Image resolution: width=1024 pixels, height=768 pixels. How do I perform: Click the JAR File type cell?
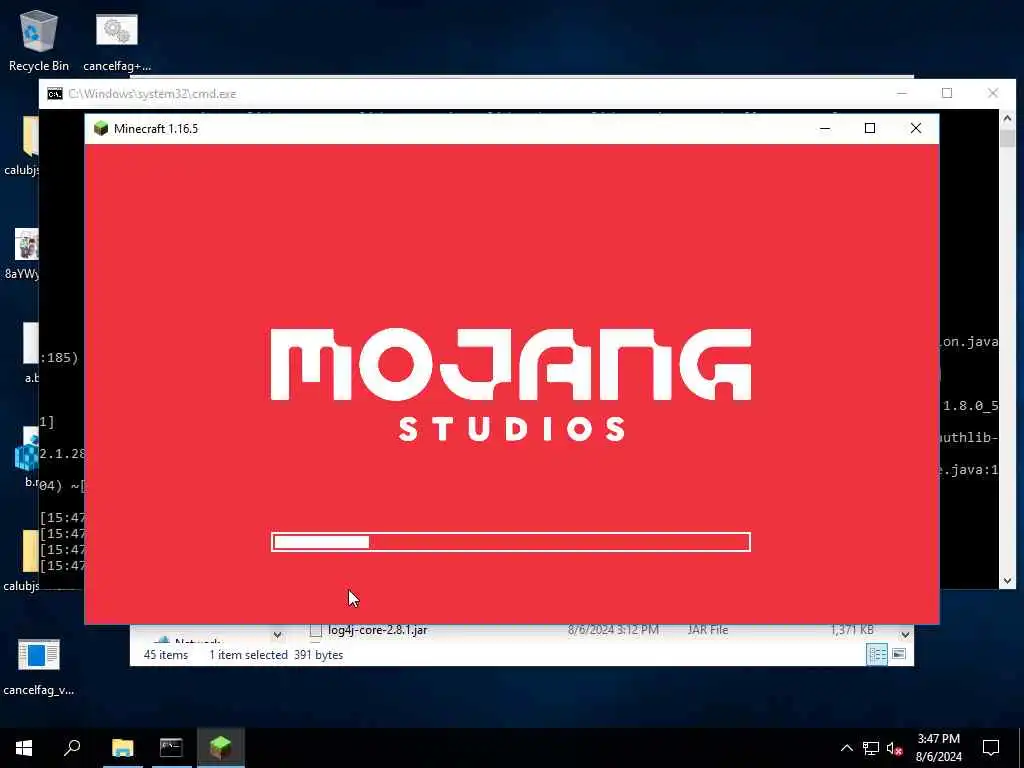(708, 630)
